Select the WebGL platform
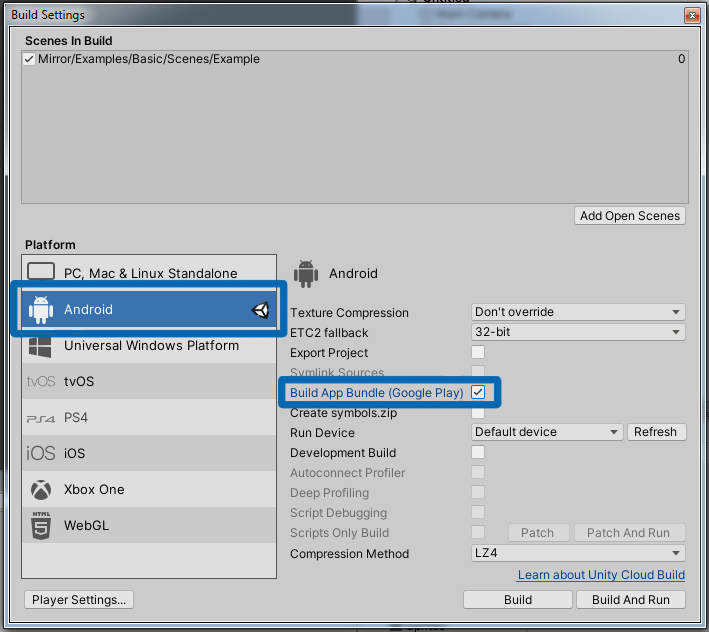Screen dimensions: 709x632 coord(149,525)
